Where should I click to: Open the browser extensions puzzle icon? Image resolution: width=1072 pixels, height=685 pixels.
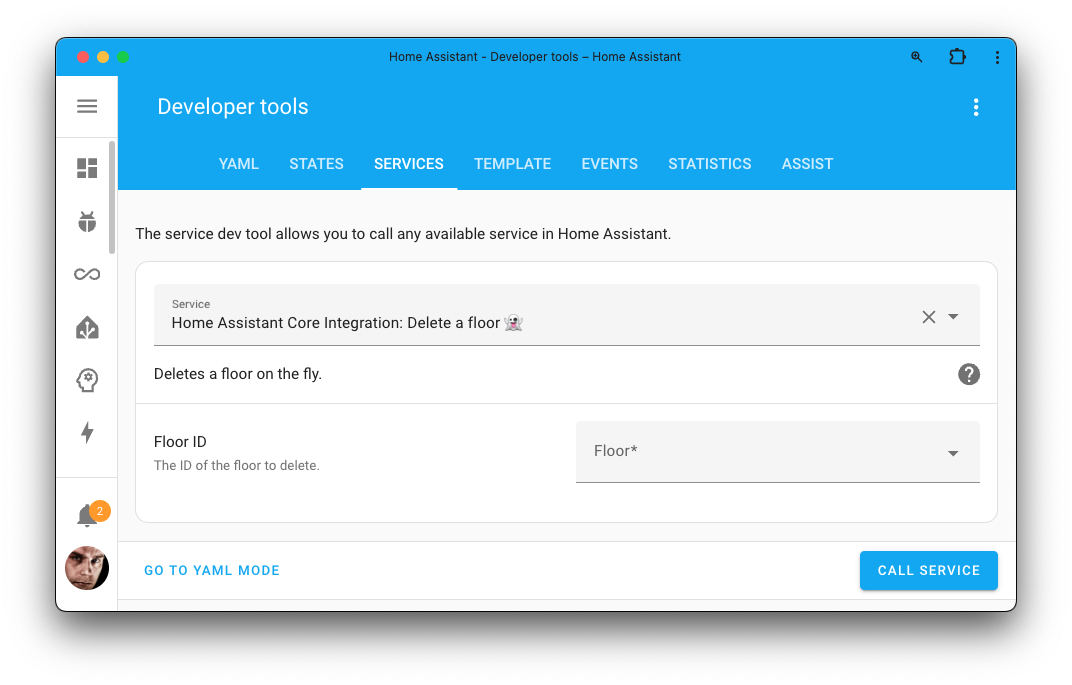click(x=957, y=57)
